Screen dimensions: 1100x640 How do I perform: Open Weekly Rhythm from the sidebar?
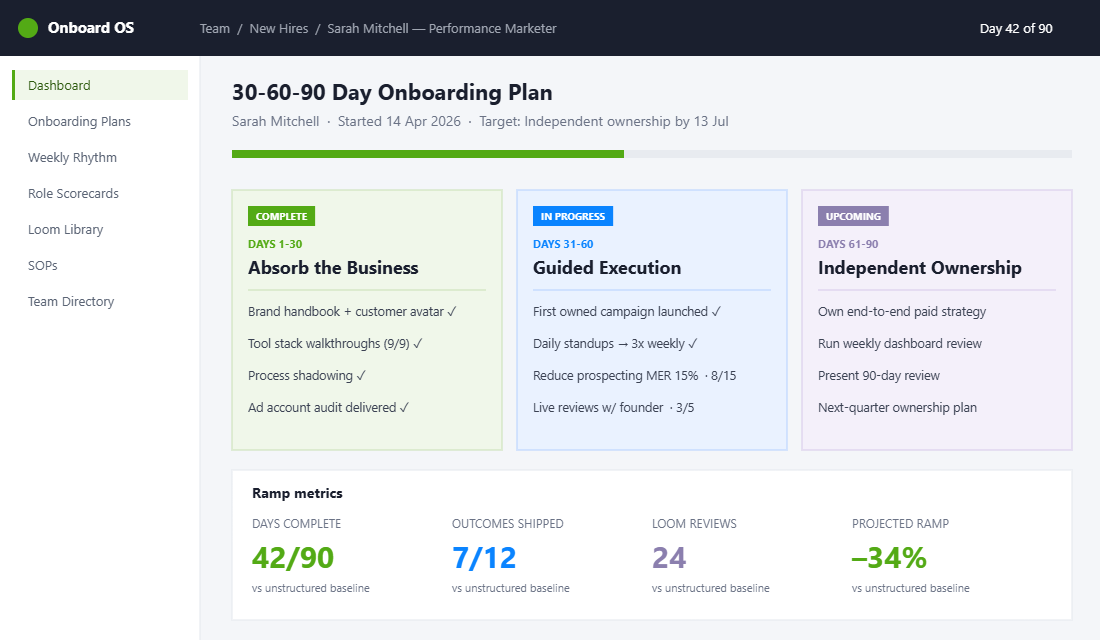point(72,157)
